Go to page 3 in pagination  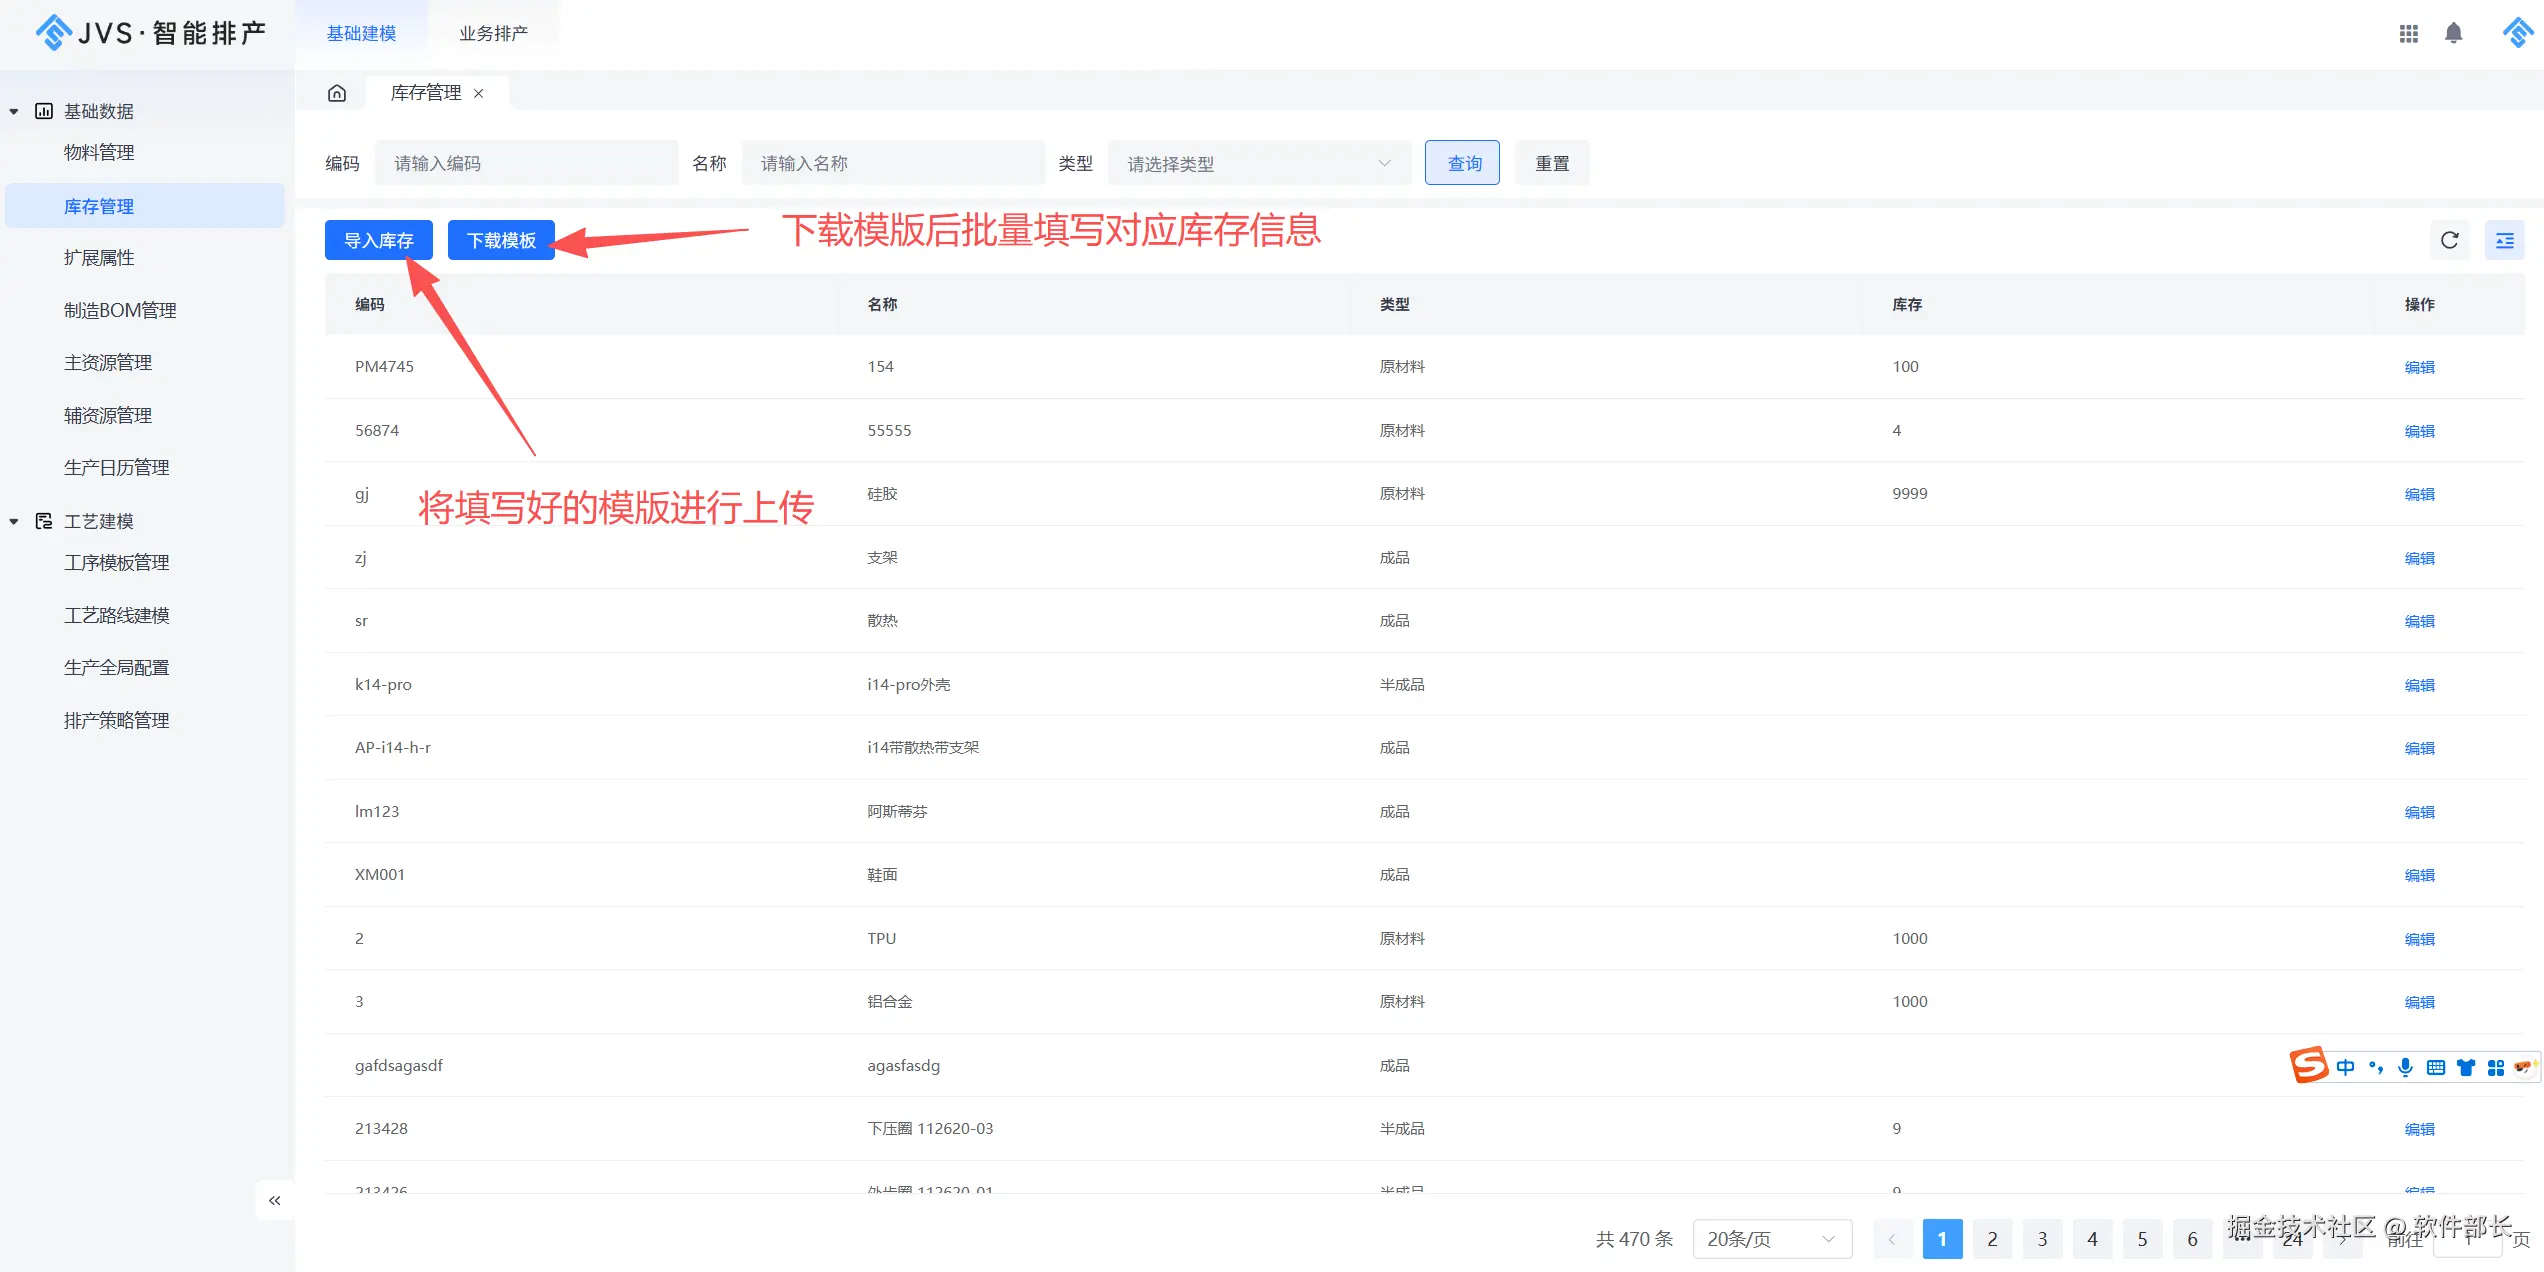click(x=2042, y=1239)
